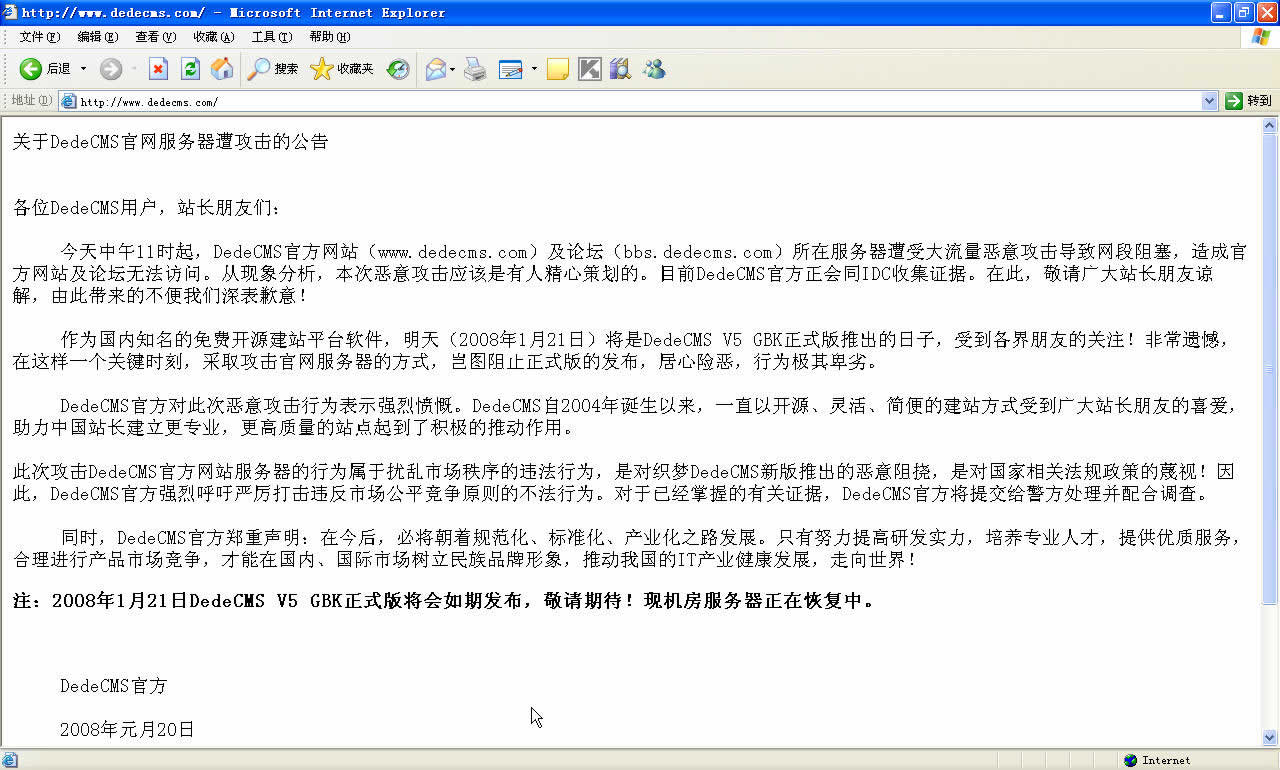Minimize the Internet Explorer window

tap(1221, 12)
